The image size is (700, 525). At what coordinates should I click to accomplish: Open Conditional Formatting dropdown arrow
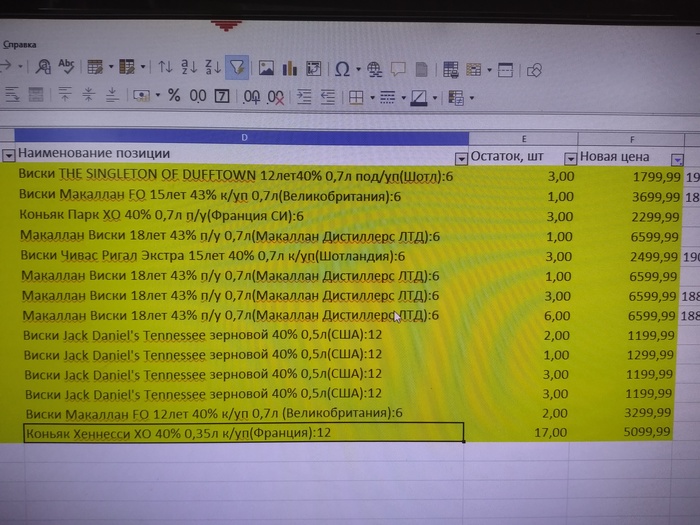click(472, 98)
